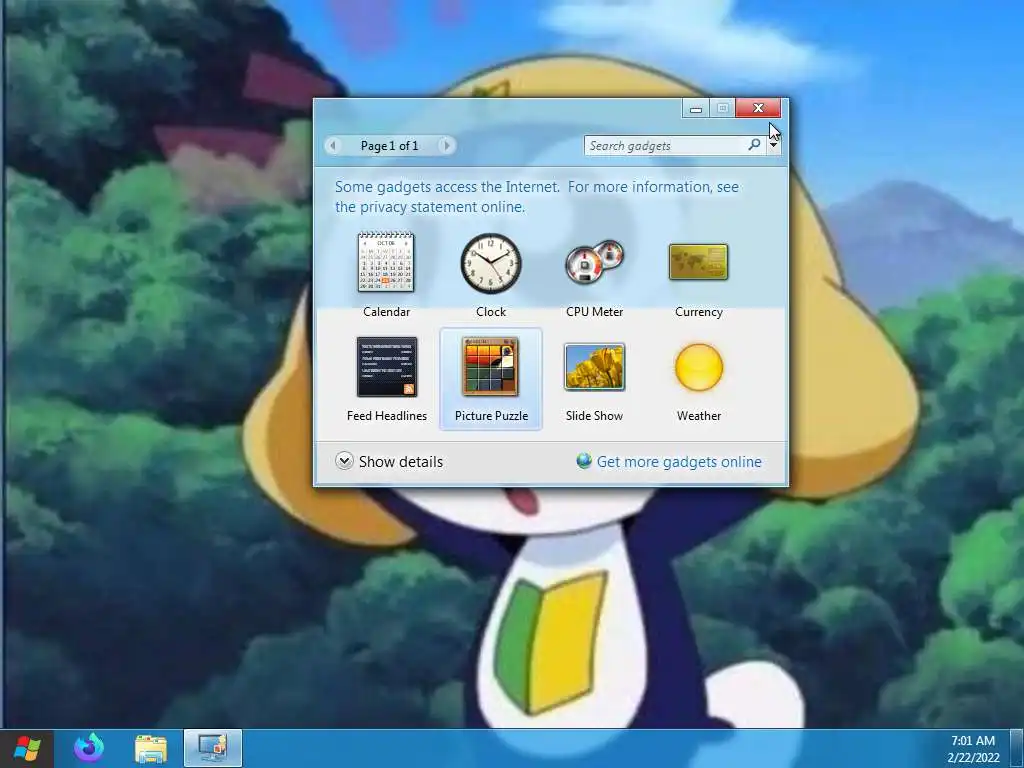This screenshot has height=768, width=1024.
Task: Open the search options dropdown arrow
Action: point(773,145)
